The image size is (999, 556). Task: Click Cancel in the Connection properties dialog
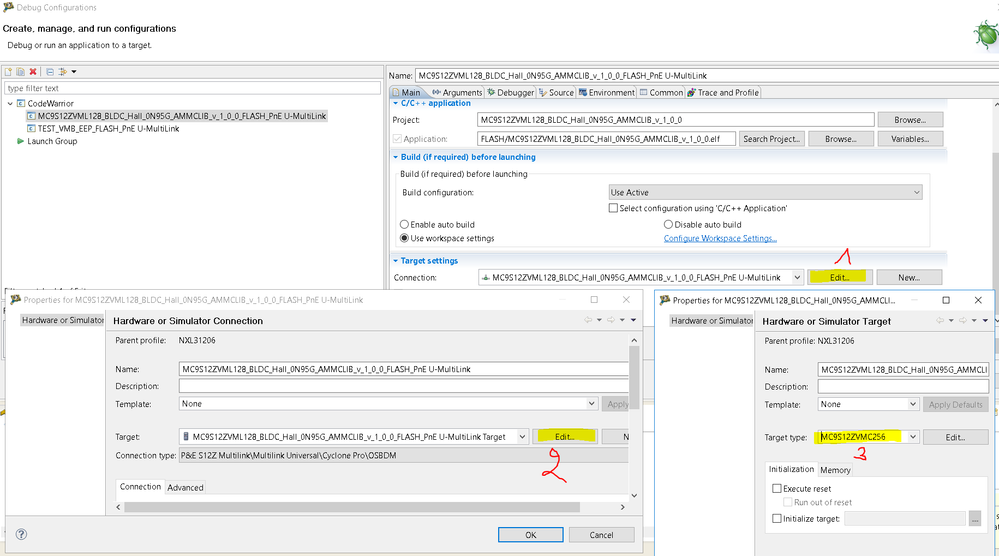coord(601,535)
